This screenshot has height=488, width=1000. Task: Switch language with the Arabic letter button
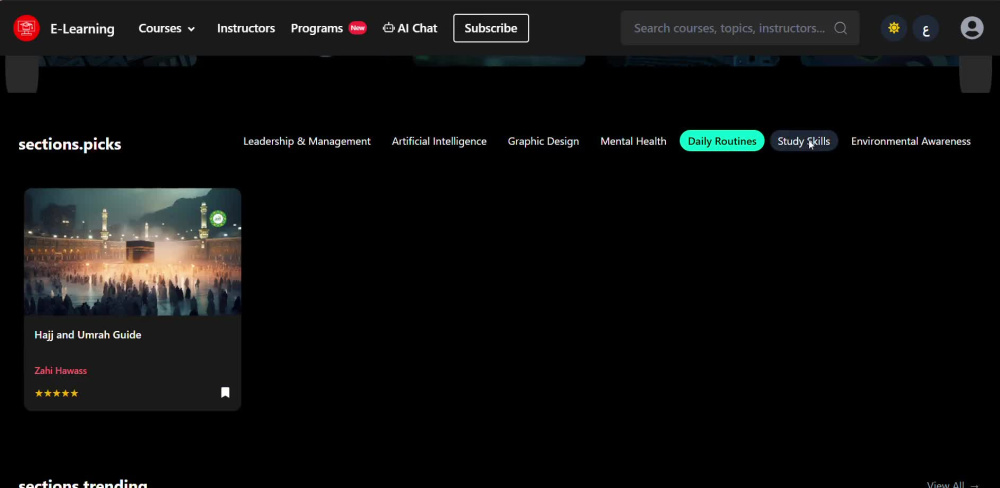point(925,28)
